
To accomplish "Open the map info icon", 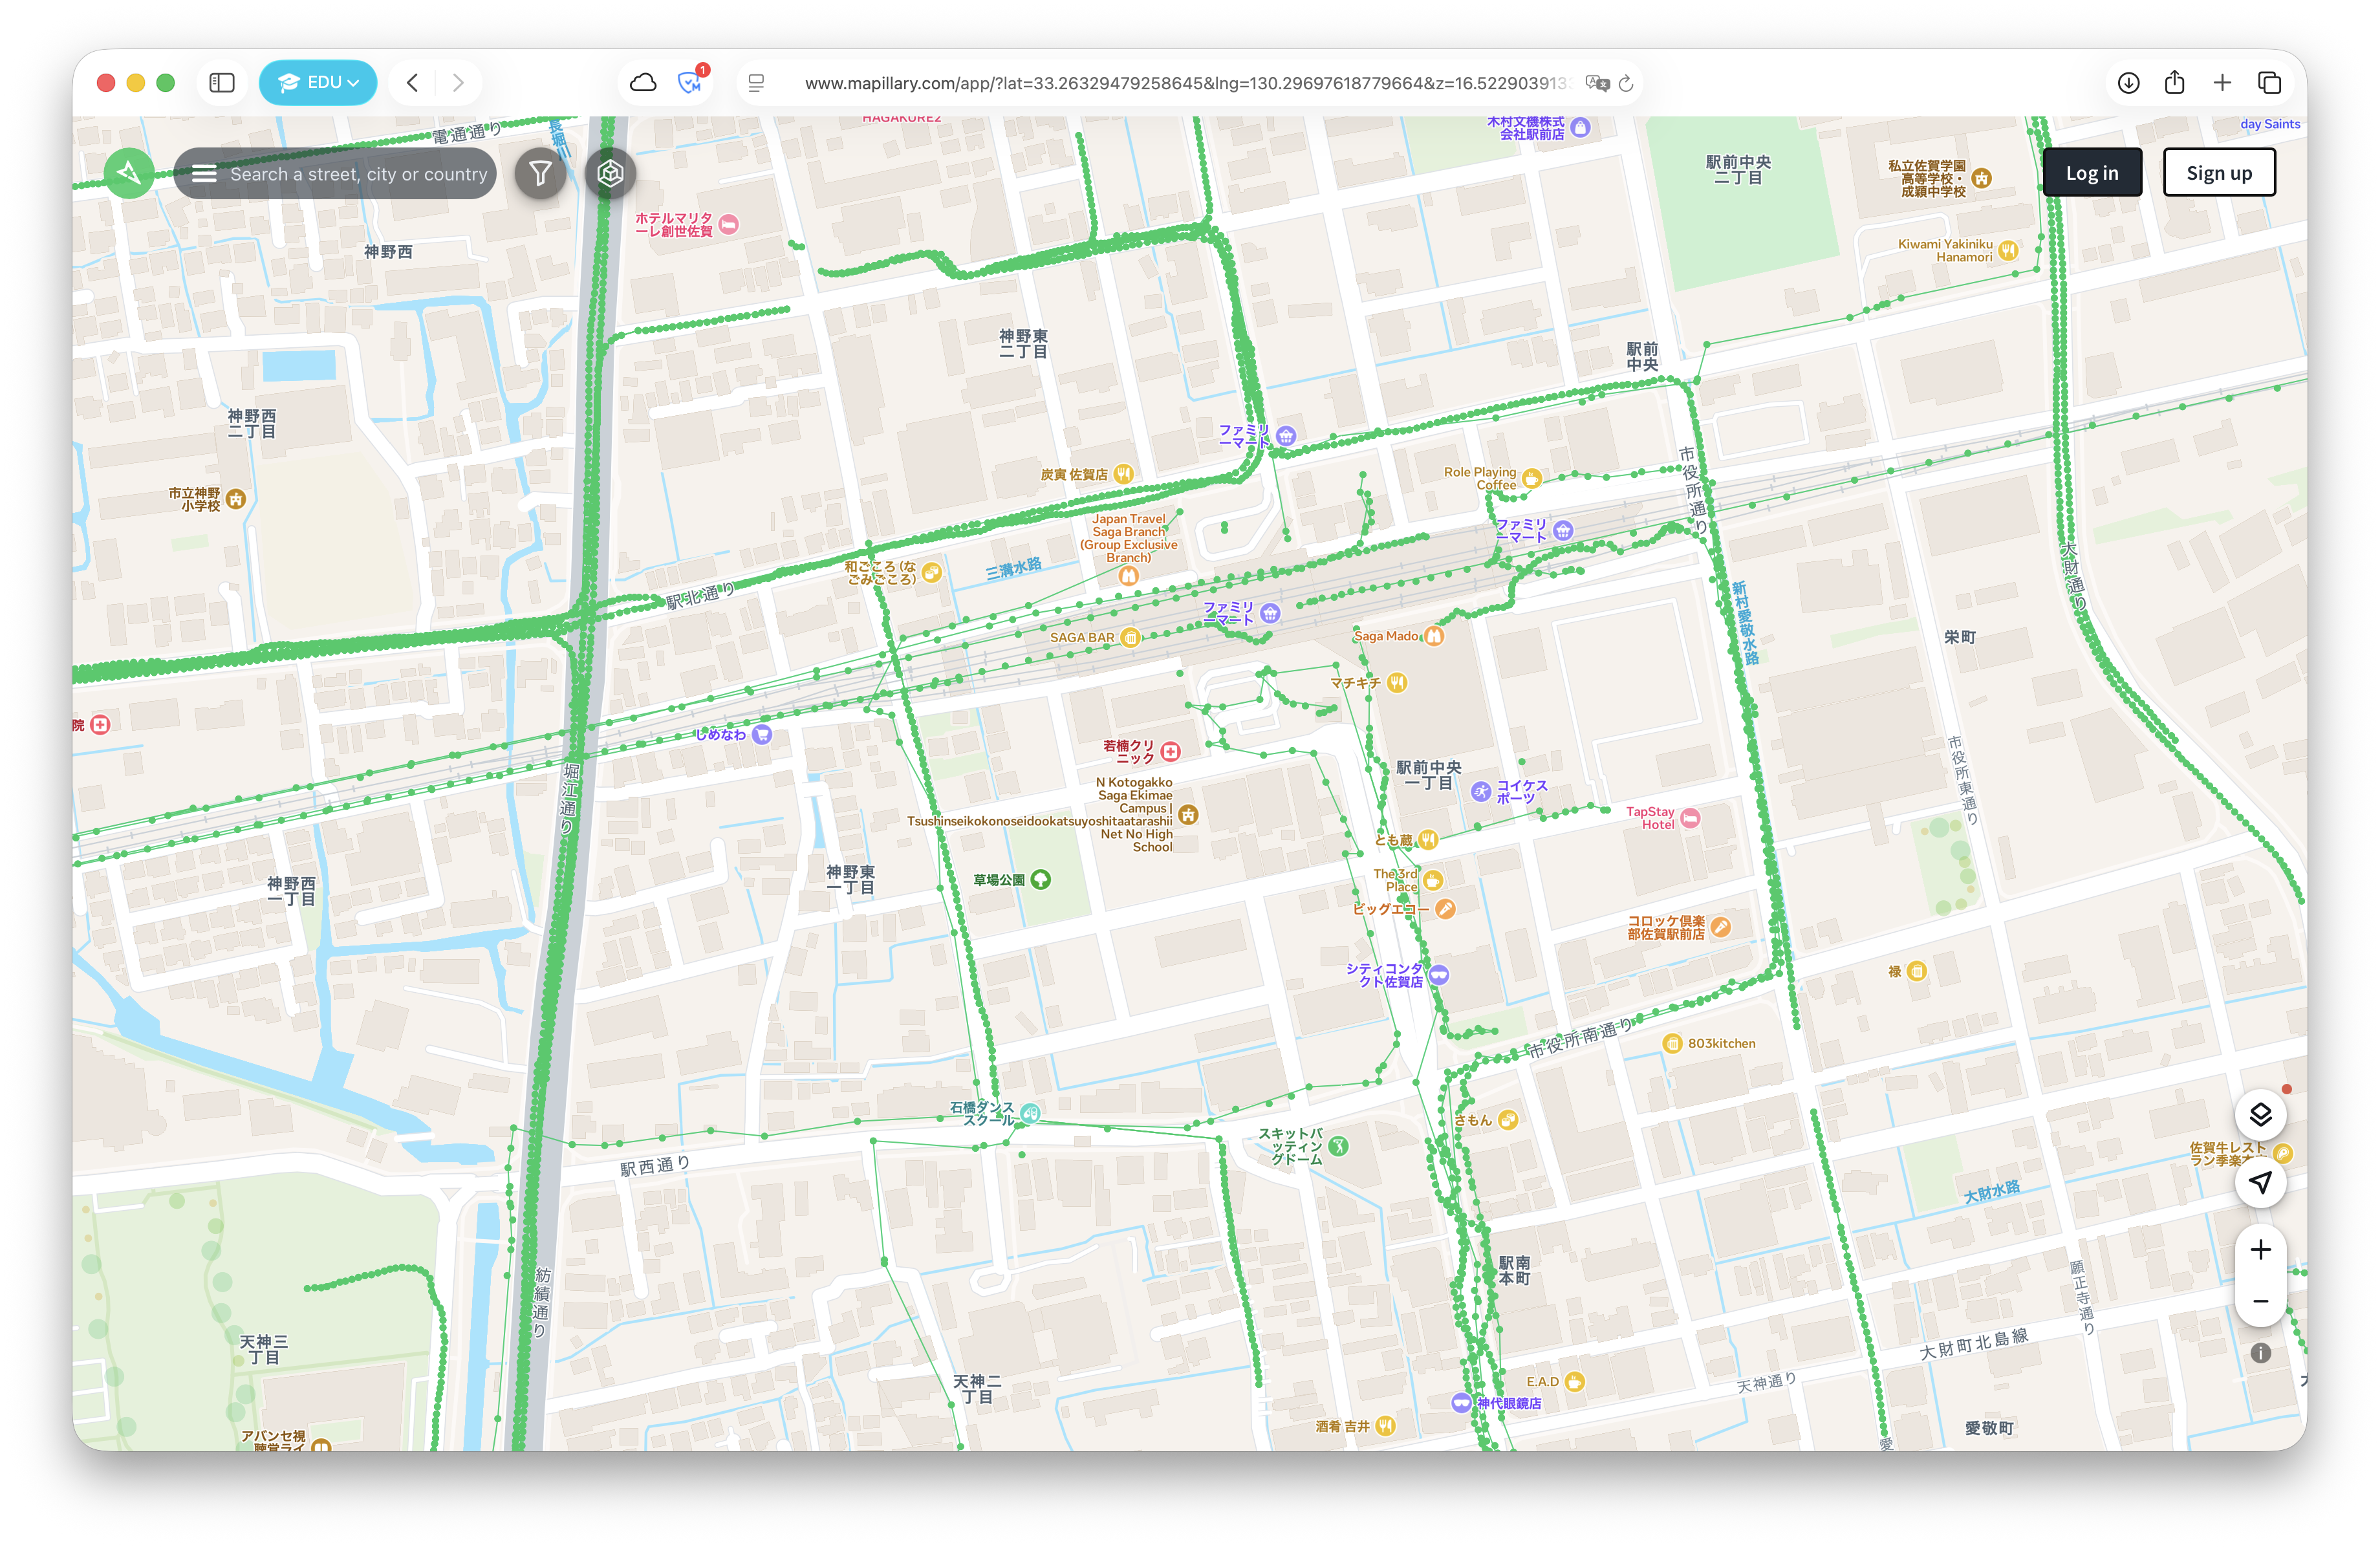I will click(2260, 1353).
